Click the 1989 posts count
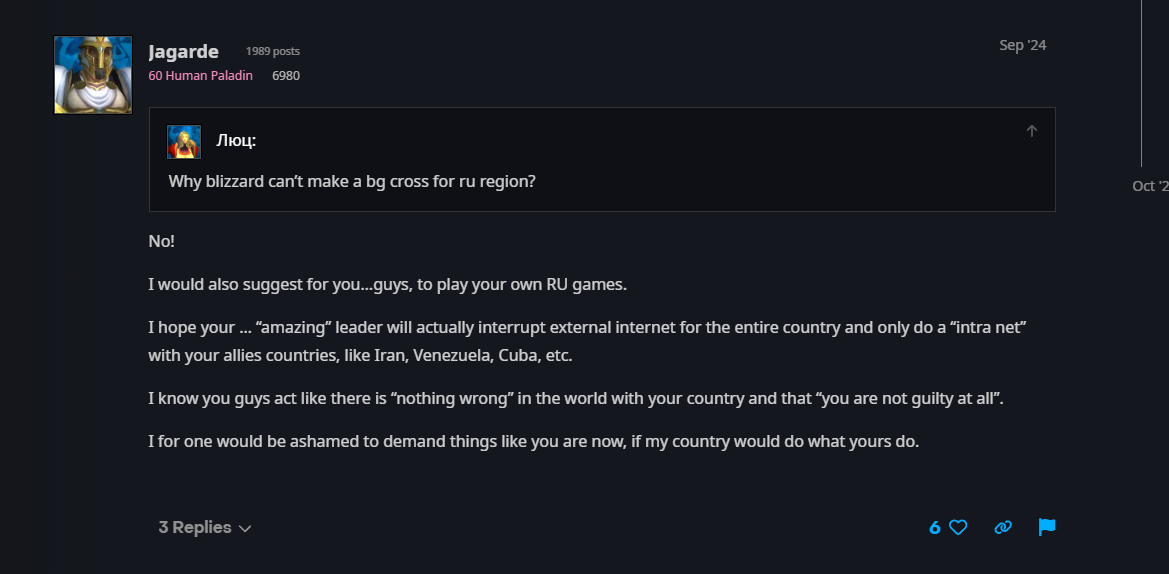Image resolution: width=1169 pixels, height=574 pixels. pos(273,51)
